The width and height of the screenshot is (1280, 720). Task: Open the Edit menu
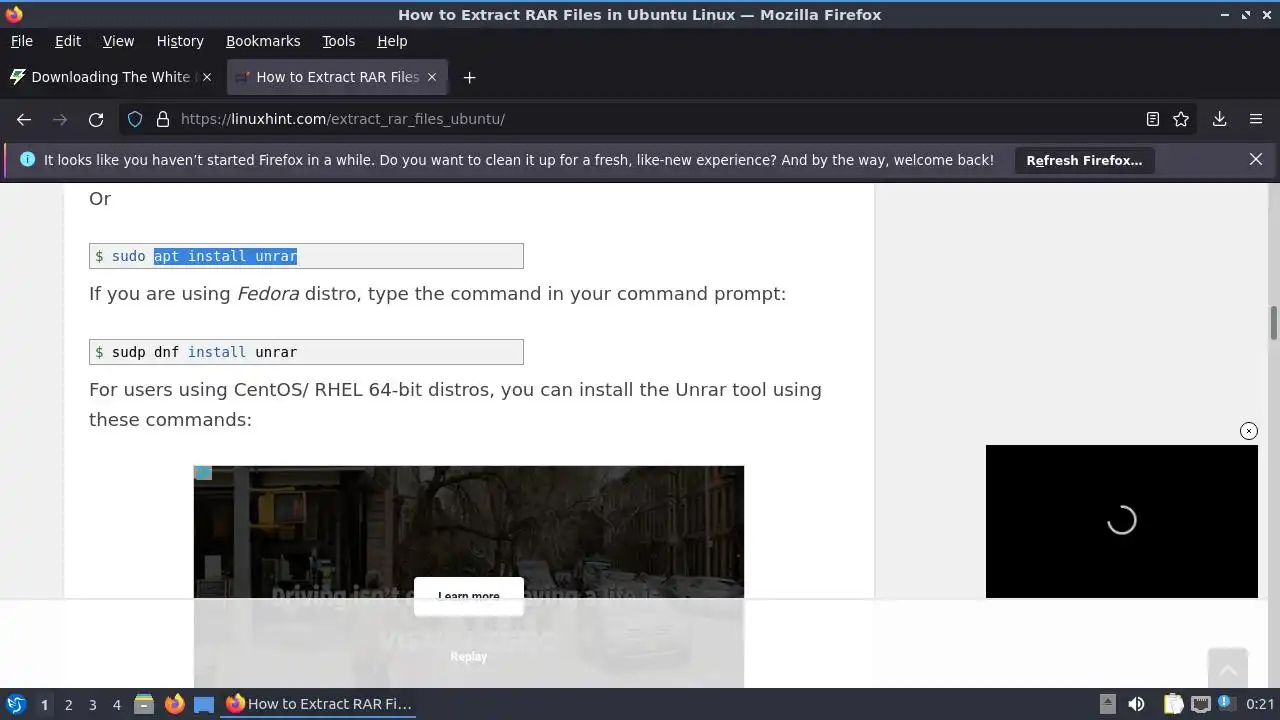click(68, 41)
